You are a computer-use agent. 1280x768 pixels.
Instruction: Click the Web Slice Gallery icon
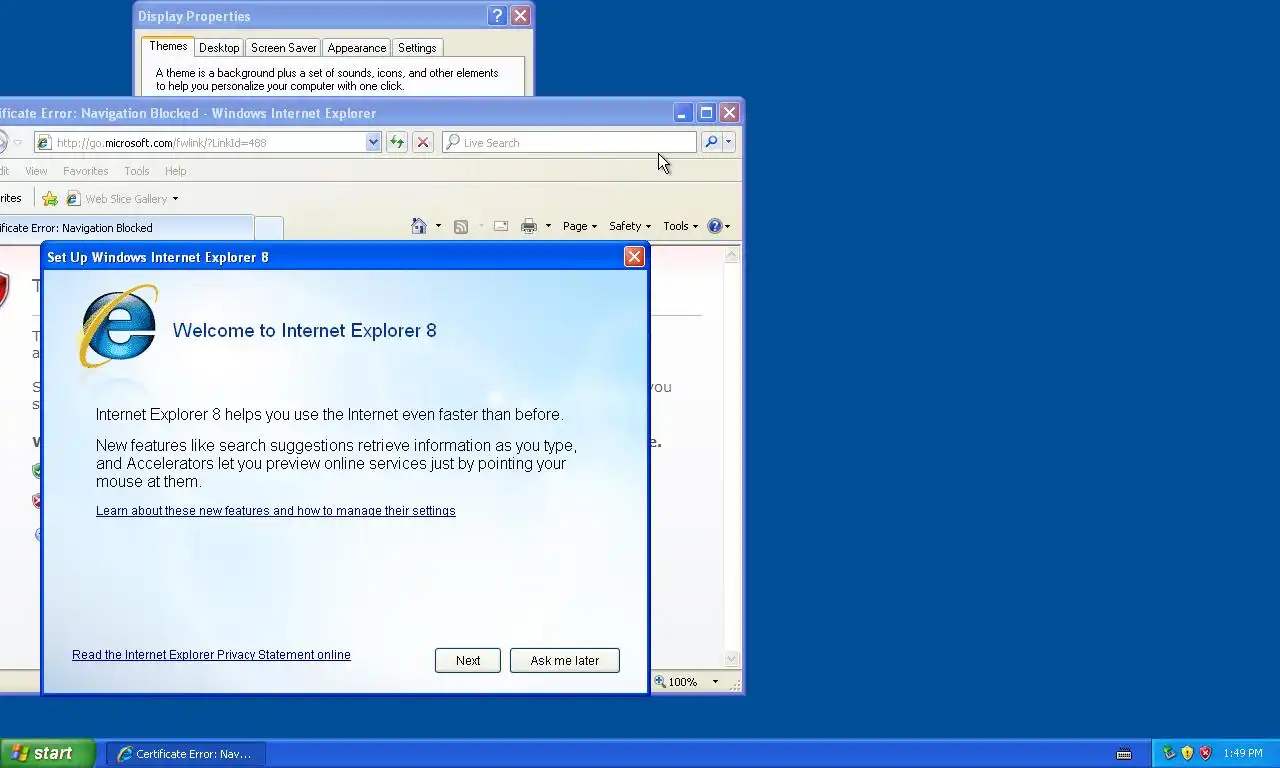click(x=73, y=199)
